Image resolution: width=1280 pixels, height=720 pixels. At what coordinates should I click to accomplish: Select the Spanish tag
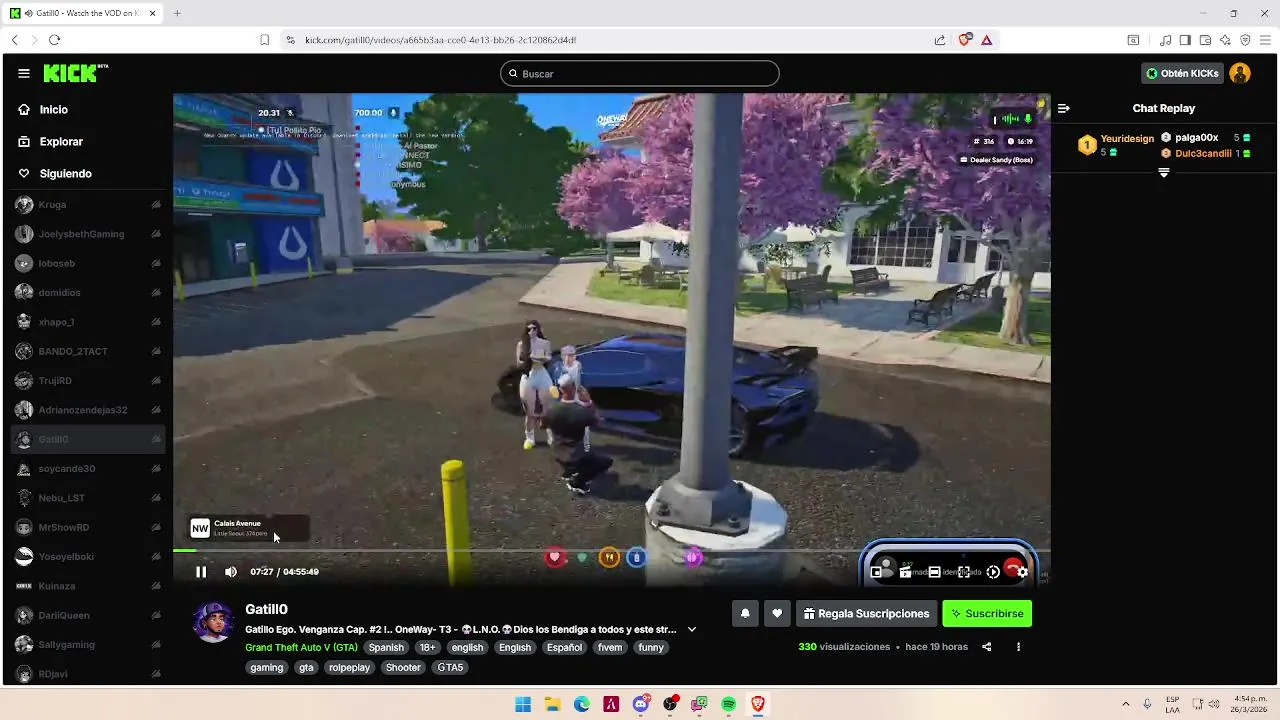pos(386,648)
